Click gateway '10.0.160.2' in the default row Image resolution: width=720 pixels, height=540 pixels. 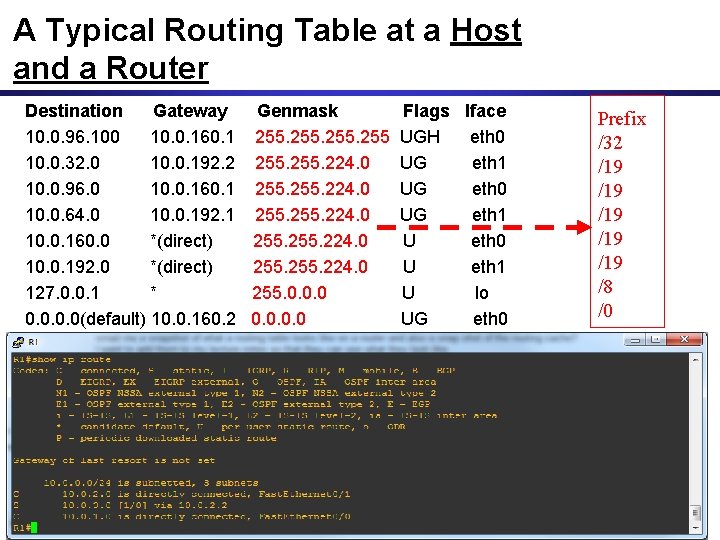pyautogui.click(x=193, y=319)
